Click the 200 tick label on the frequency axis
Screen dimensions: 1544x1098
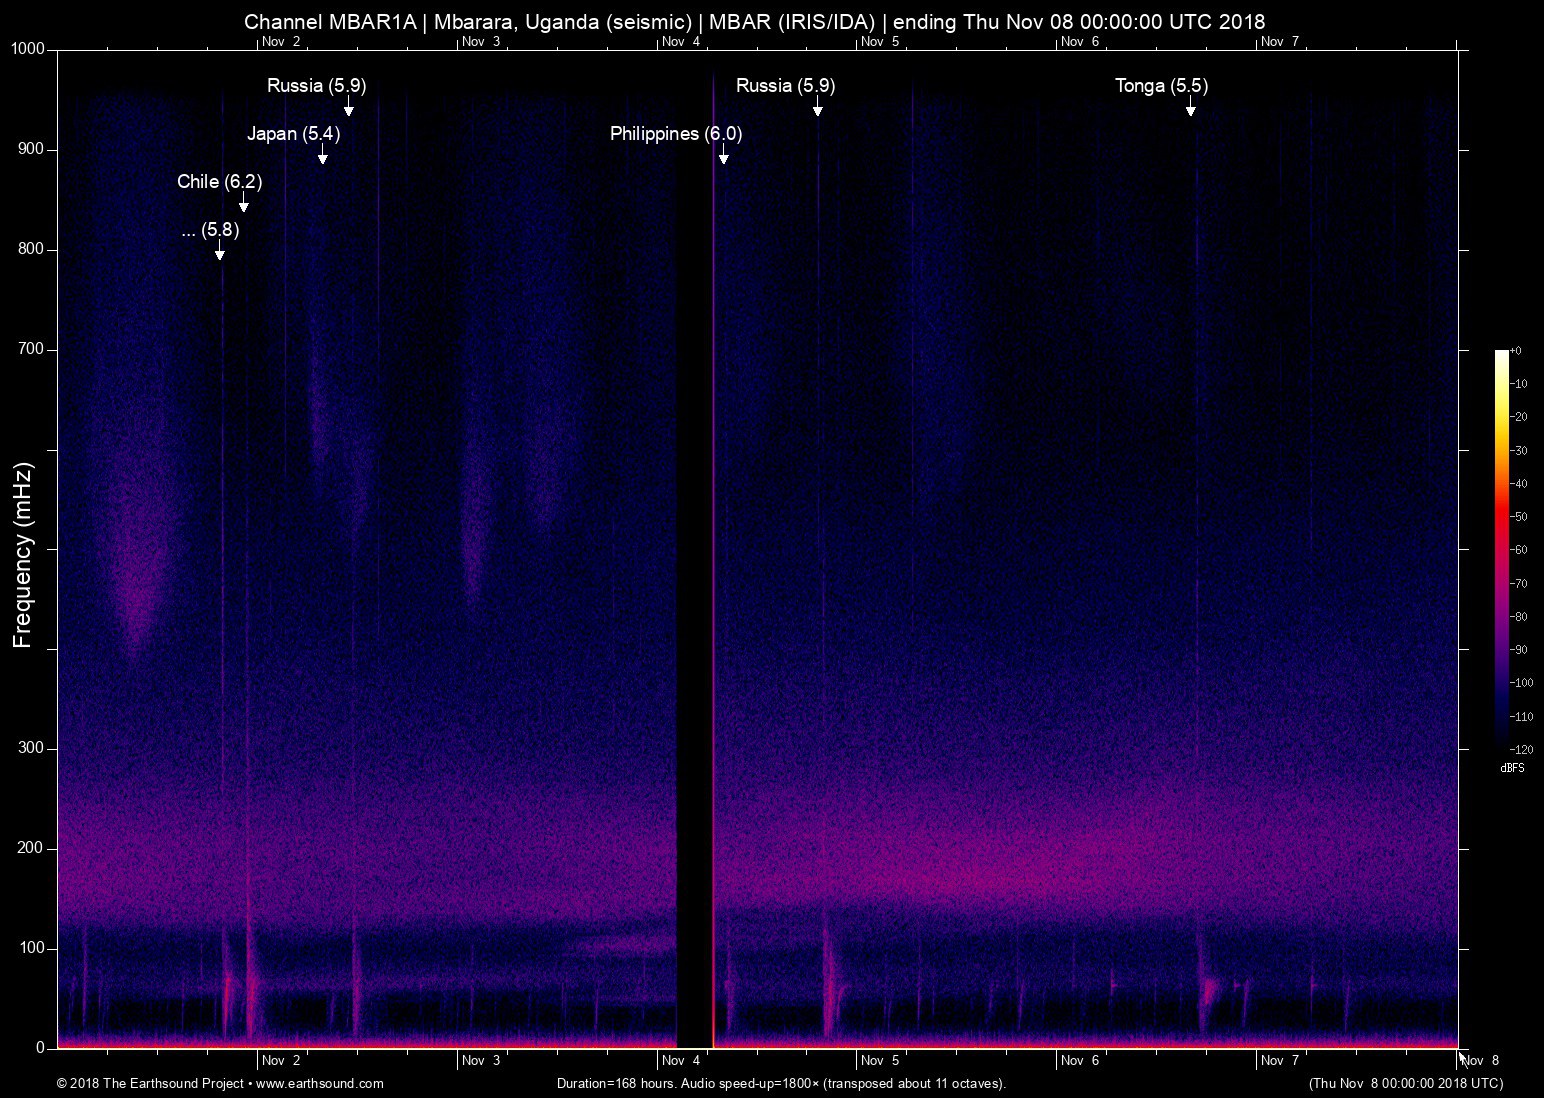(32, 848)
